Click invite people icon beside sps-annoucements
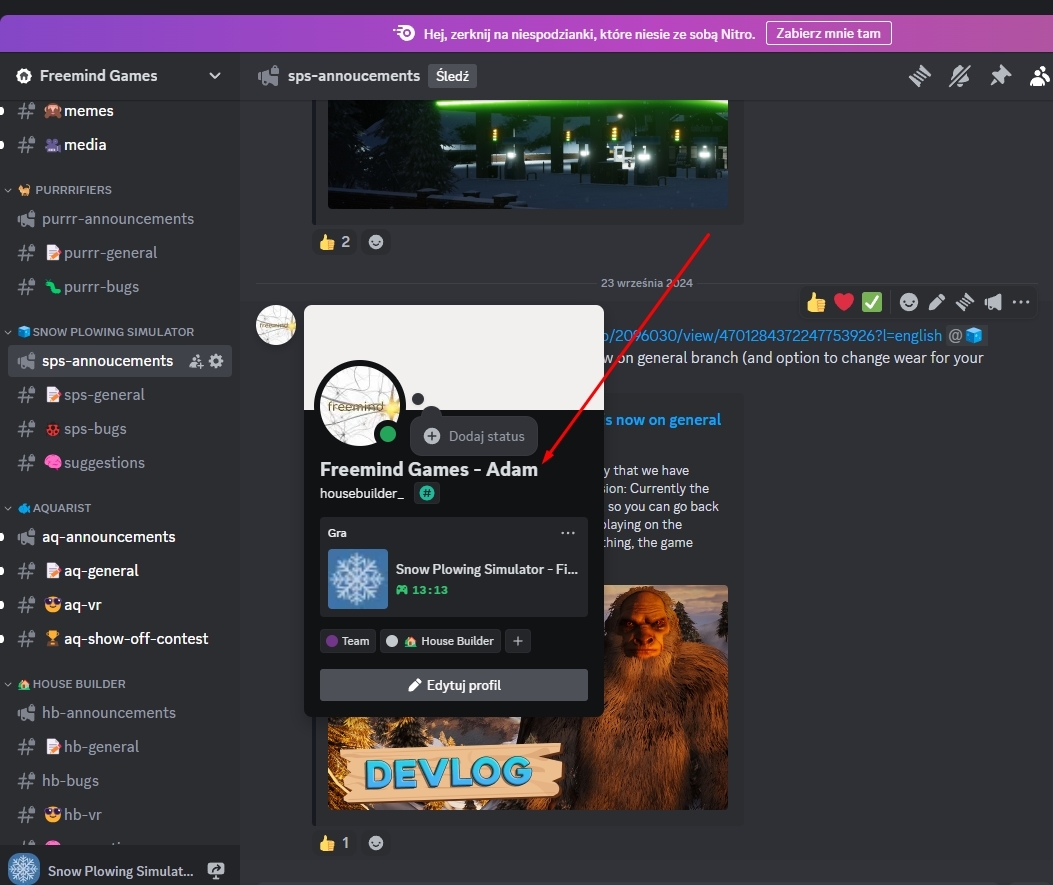The height and width of the screenshot is (885, 1053). (x=196, y=361)
